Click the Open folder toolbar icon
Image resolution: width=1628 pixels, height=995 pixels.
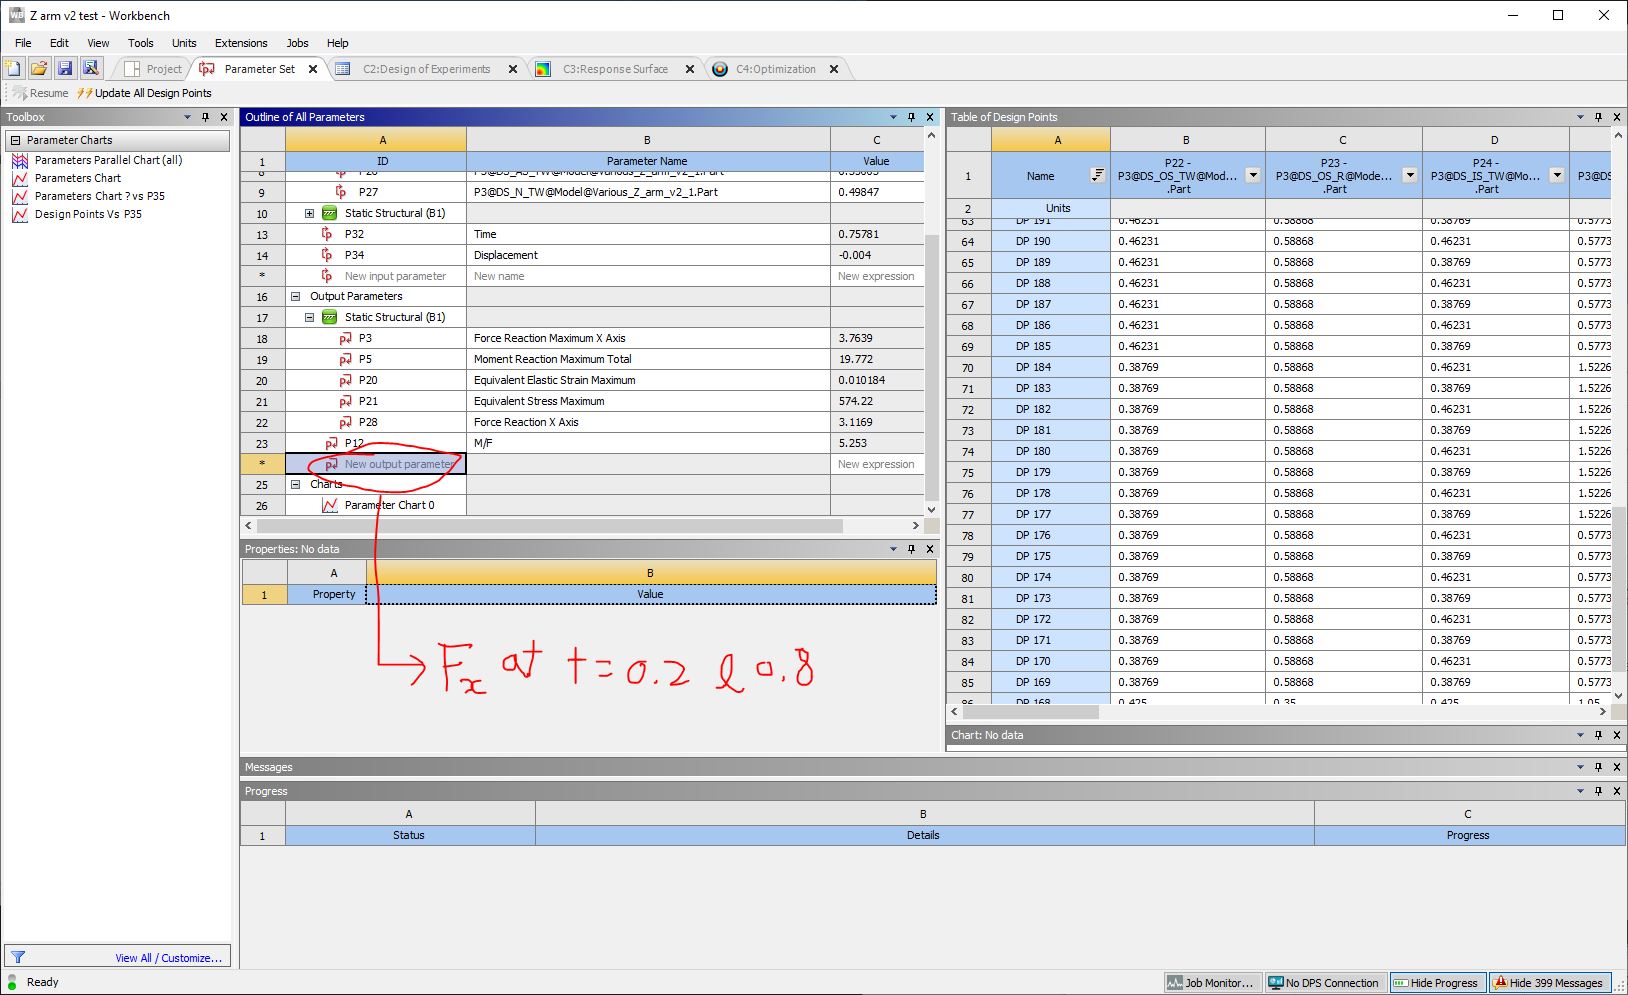(x=39, y=68)
